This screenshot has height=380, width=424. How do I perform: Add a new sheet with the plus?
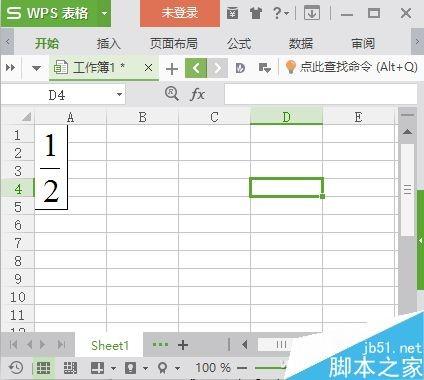pos(183,345)
